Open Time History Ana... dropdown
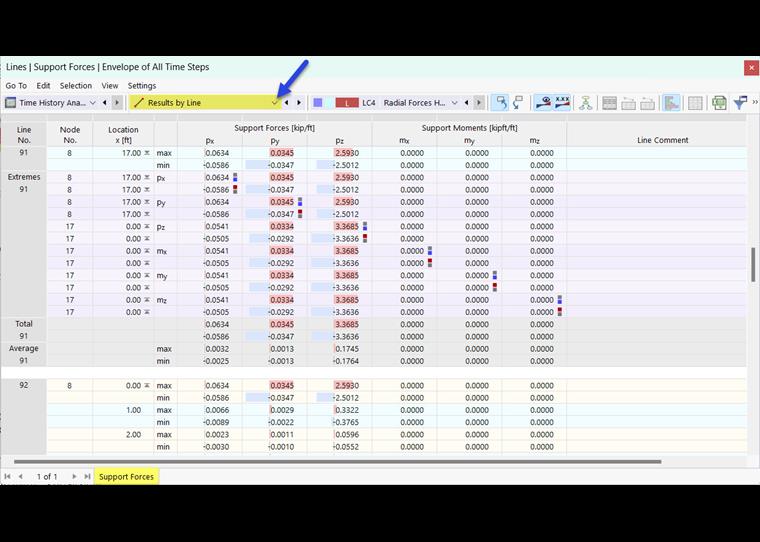The image size is (760, 542). coord(93,103)
